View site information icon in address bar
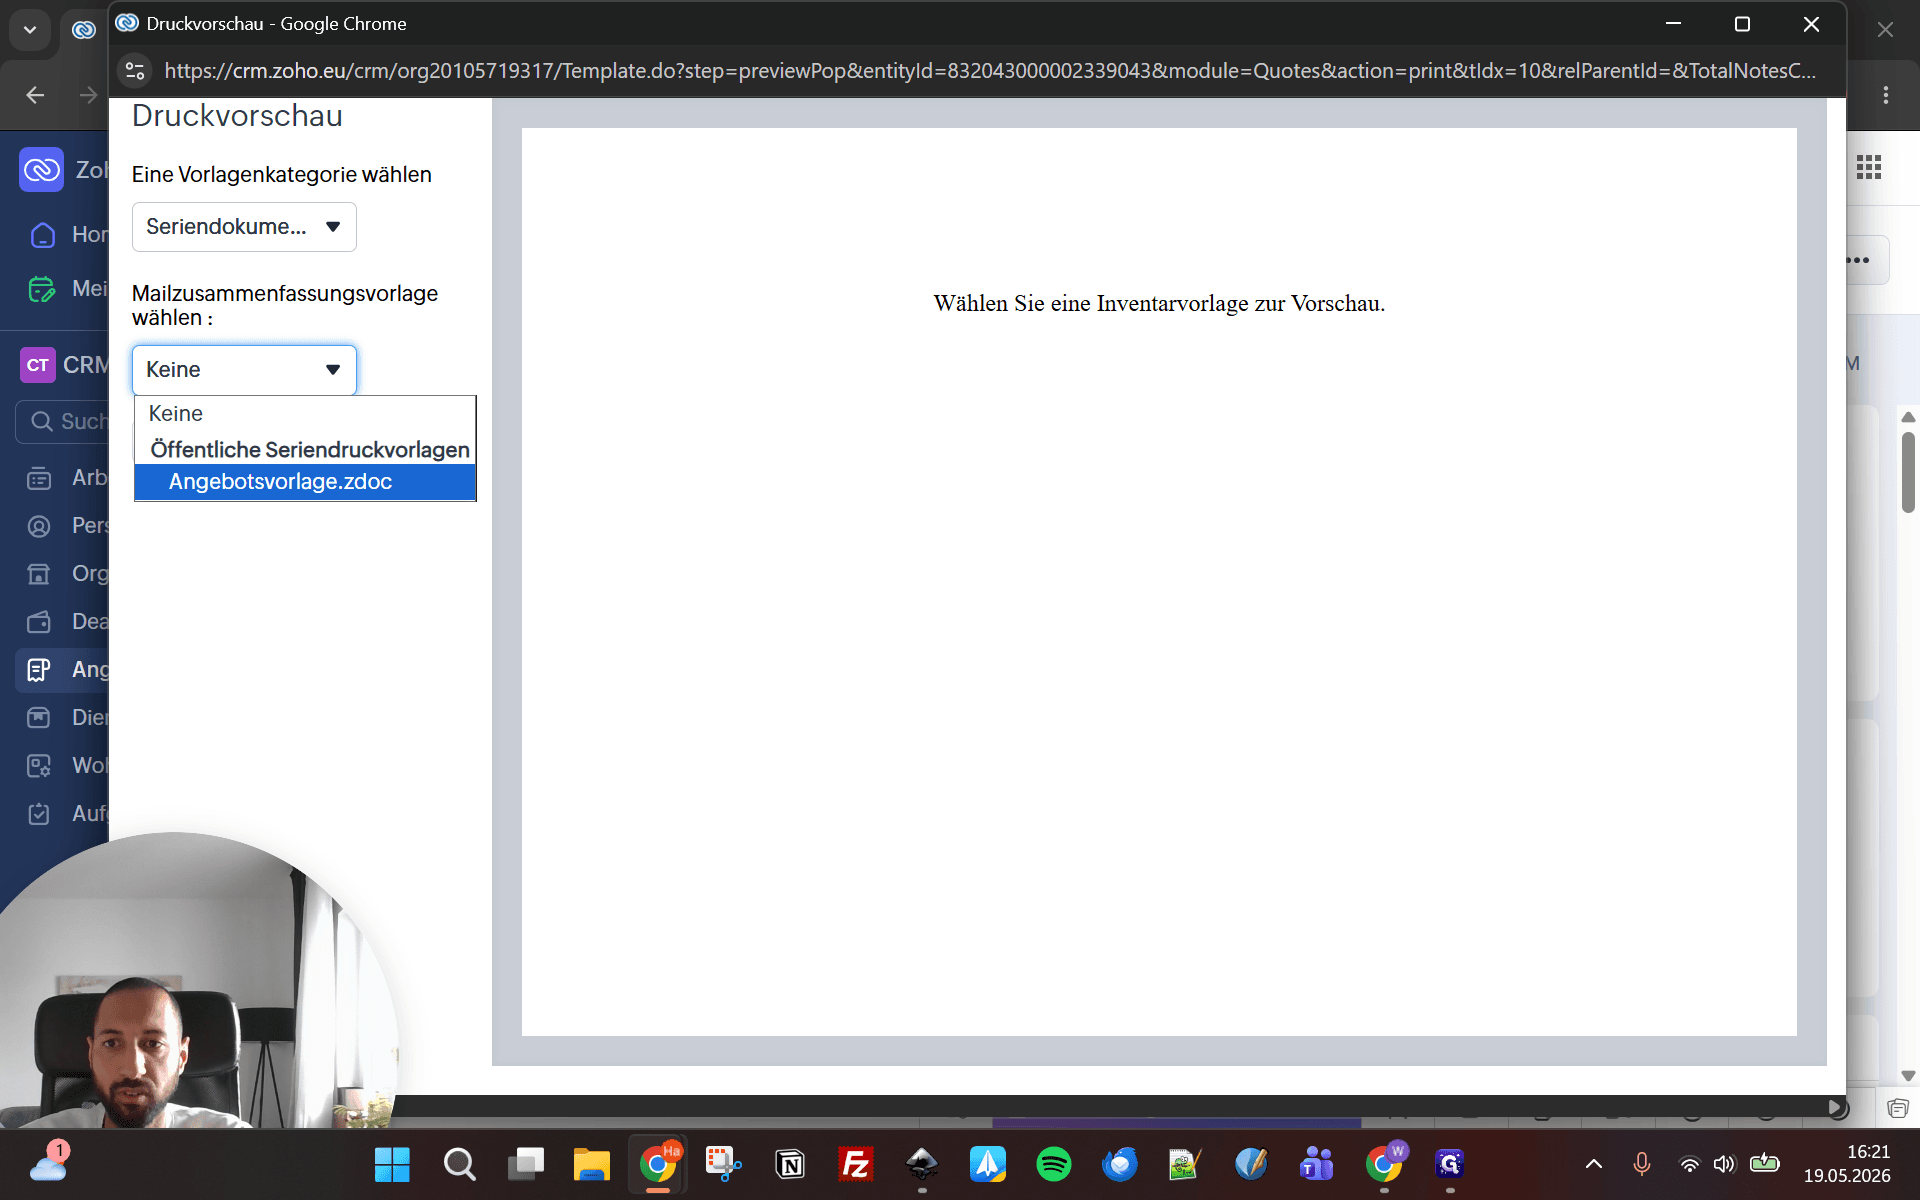This screenshot has height=1200, width=1920. tap(135, 71)
